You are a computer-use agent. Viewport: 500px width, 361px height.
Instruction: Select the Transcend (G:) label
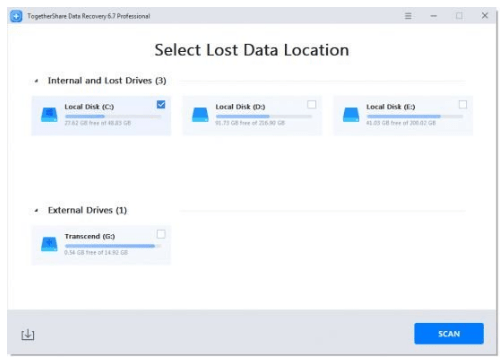(90, 236)
